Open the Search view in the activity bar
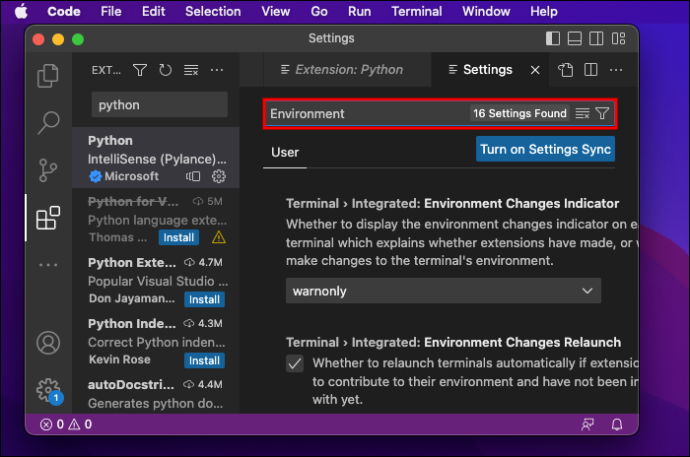Screen dimensions: 690x457 point(48,122)
